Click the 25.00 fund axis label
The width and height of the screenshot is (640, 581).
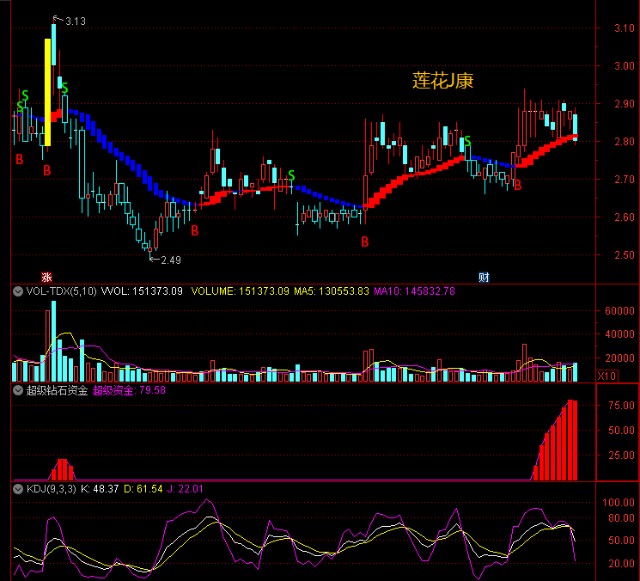pos(621,455)
